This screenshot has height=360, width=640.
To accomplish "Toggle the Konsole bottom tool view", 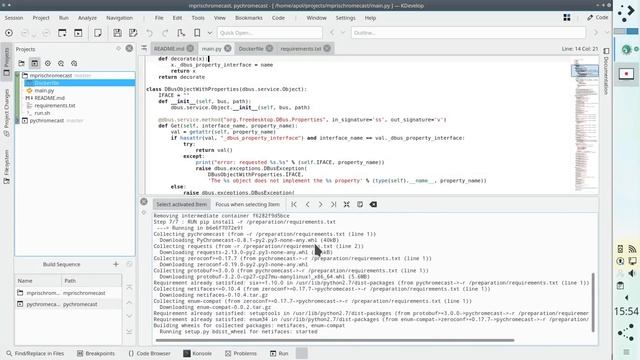I will coord(198,353).
